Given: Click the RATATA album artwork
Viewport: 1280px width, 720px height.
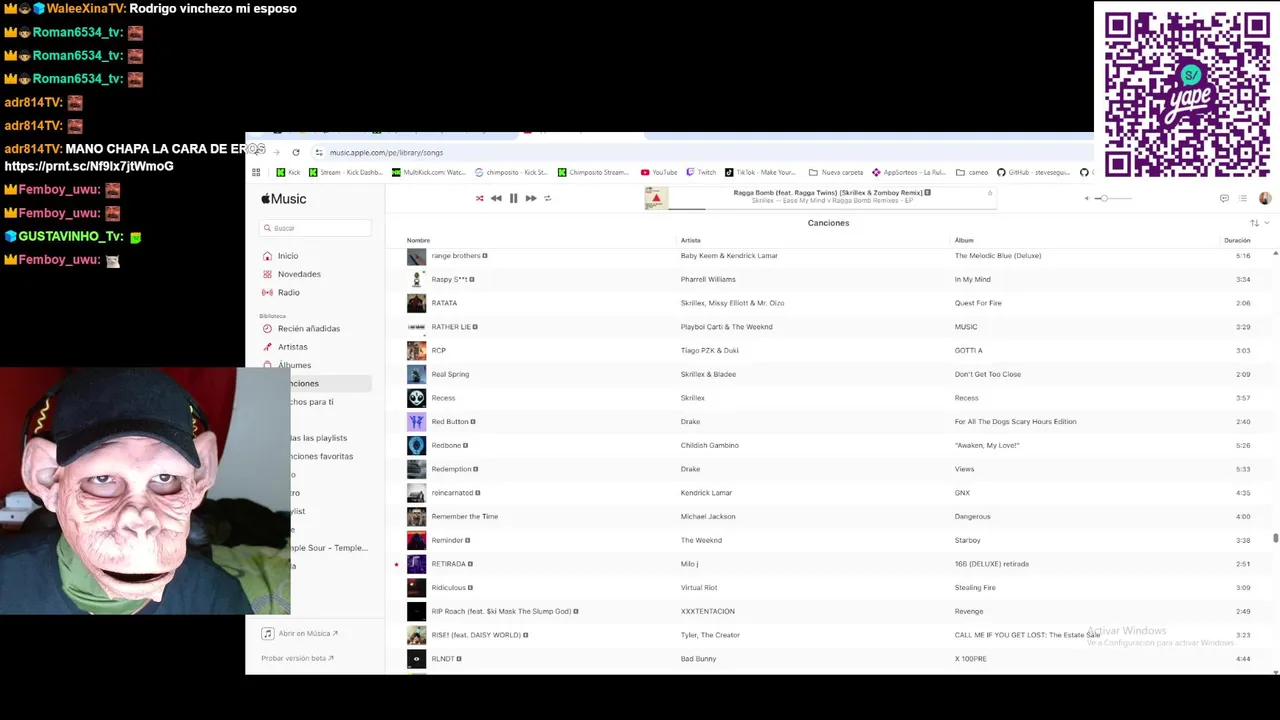Looking at the screenshot, I should click(416, 303).
